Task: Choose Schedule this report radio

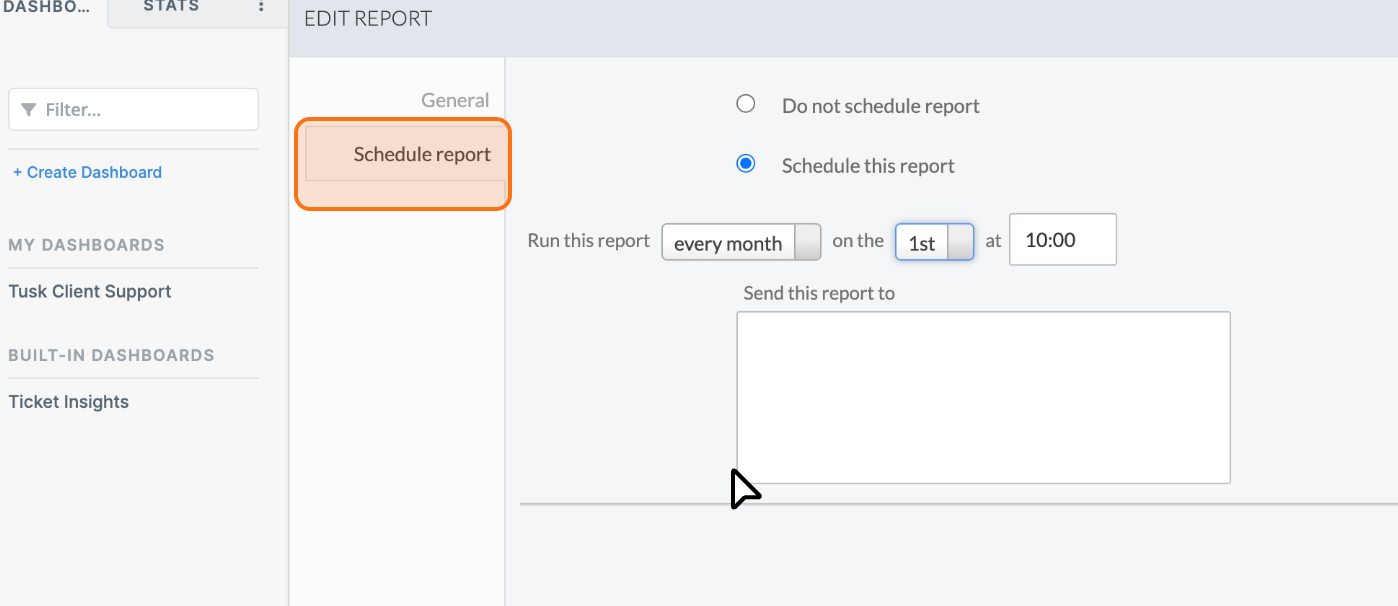Action: (x=745, y=164)
